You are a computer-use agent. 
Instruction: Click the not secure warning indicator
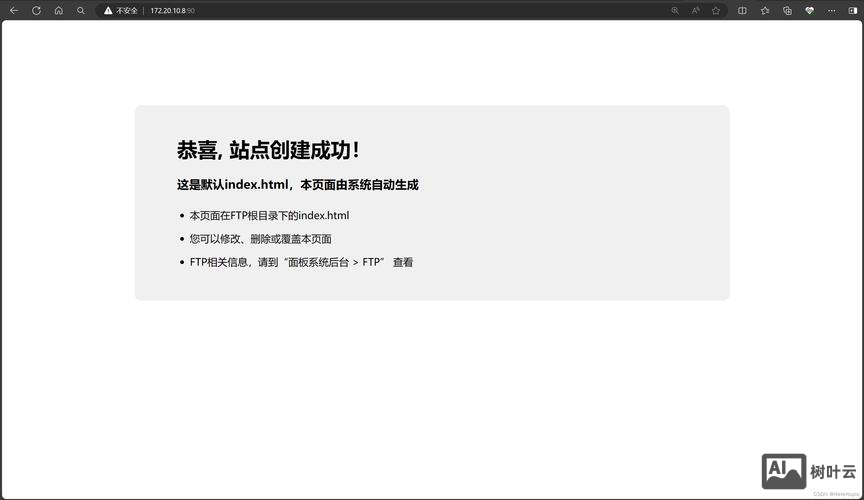(121, 10)
